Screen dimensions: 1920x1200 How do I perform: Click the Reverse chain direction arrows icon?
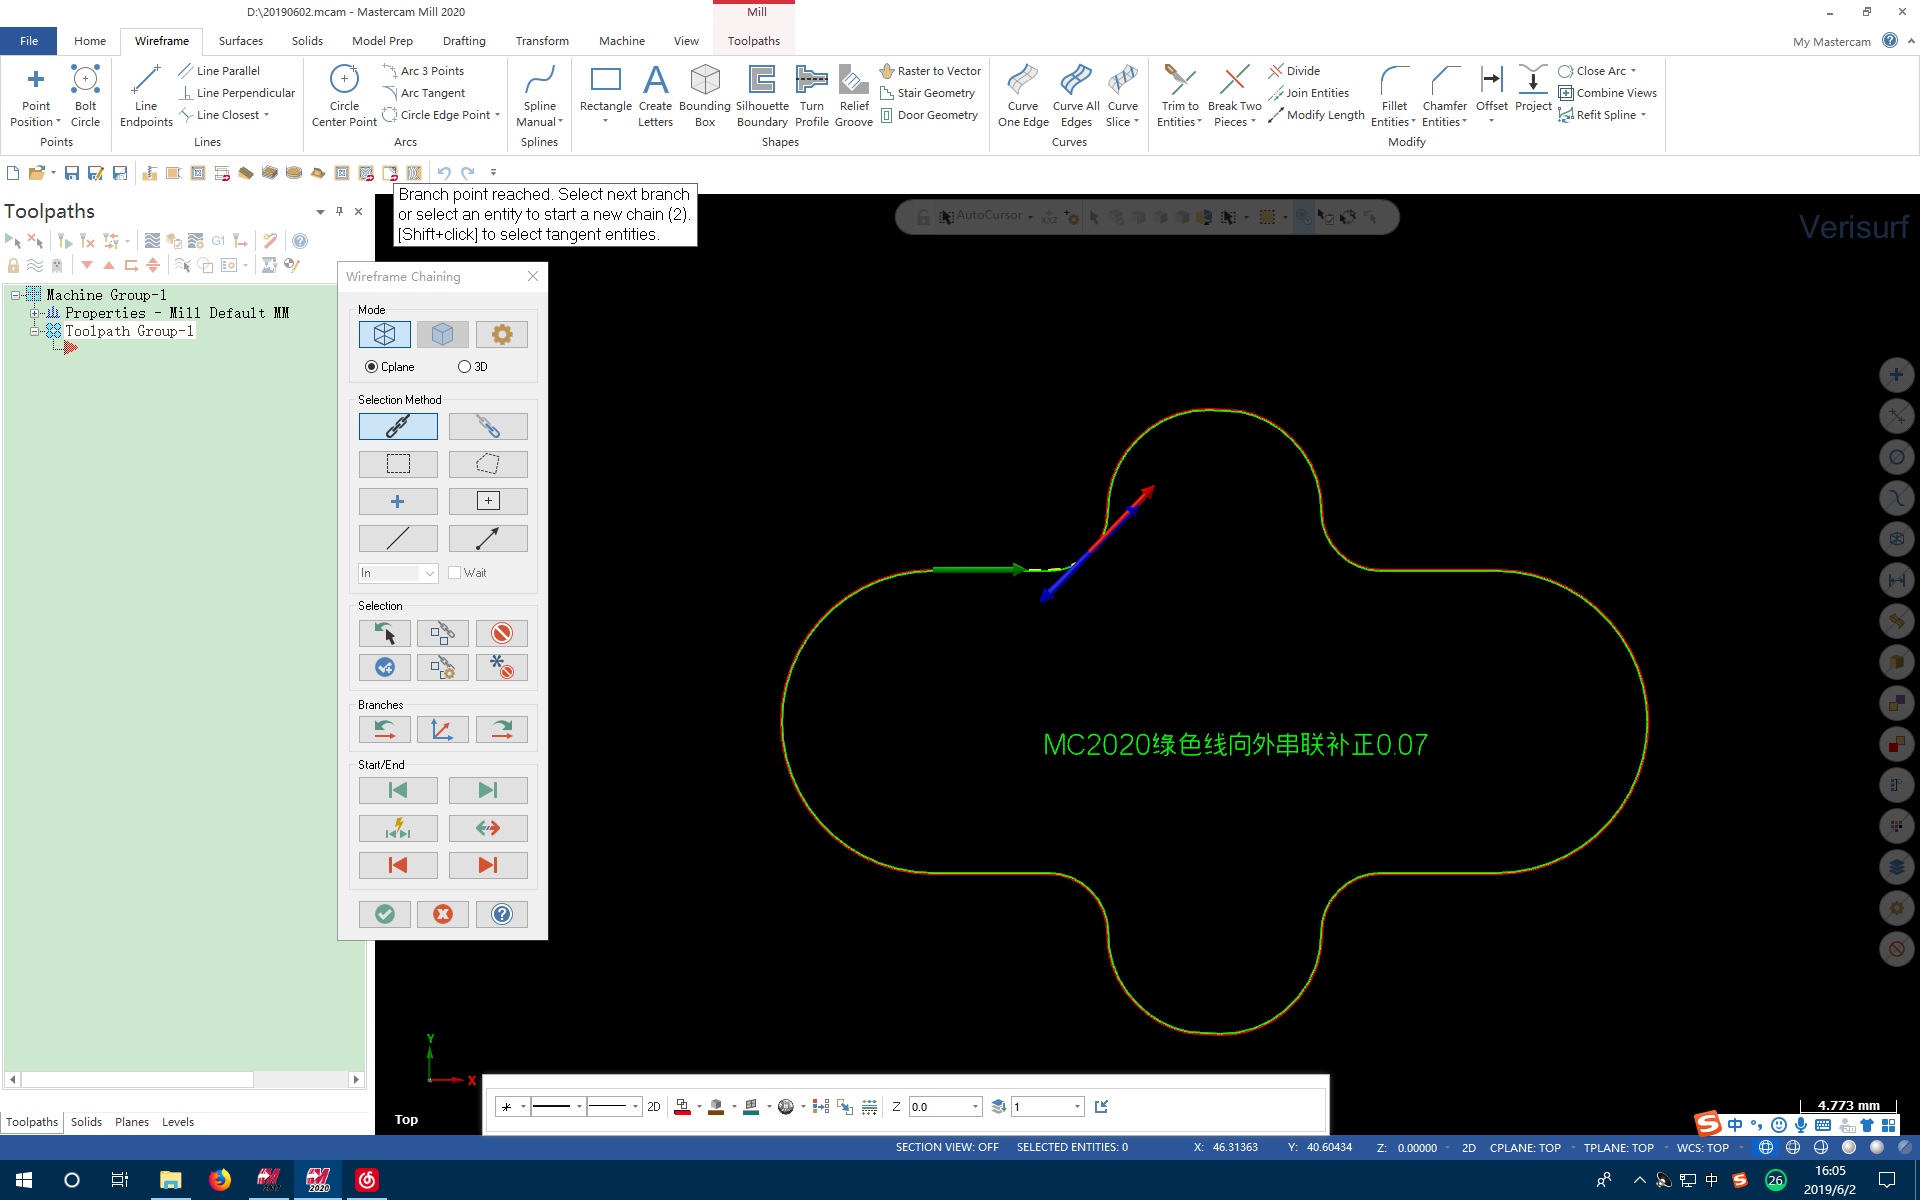(487, 828)
